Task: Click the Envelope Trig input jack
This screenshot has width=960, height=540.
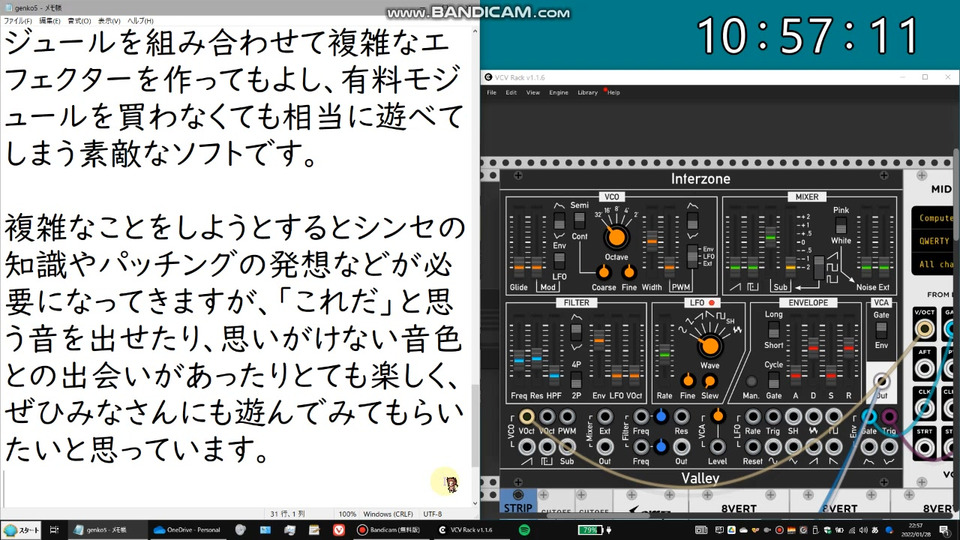Action: pos(890,417)
